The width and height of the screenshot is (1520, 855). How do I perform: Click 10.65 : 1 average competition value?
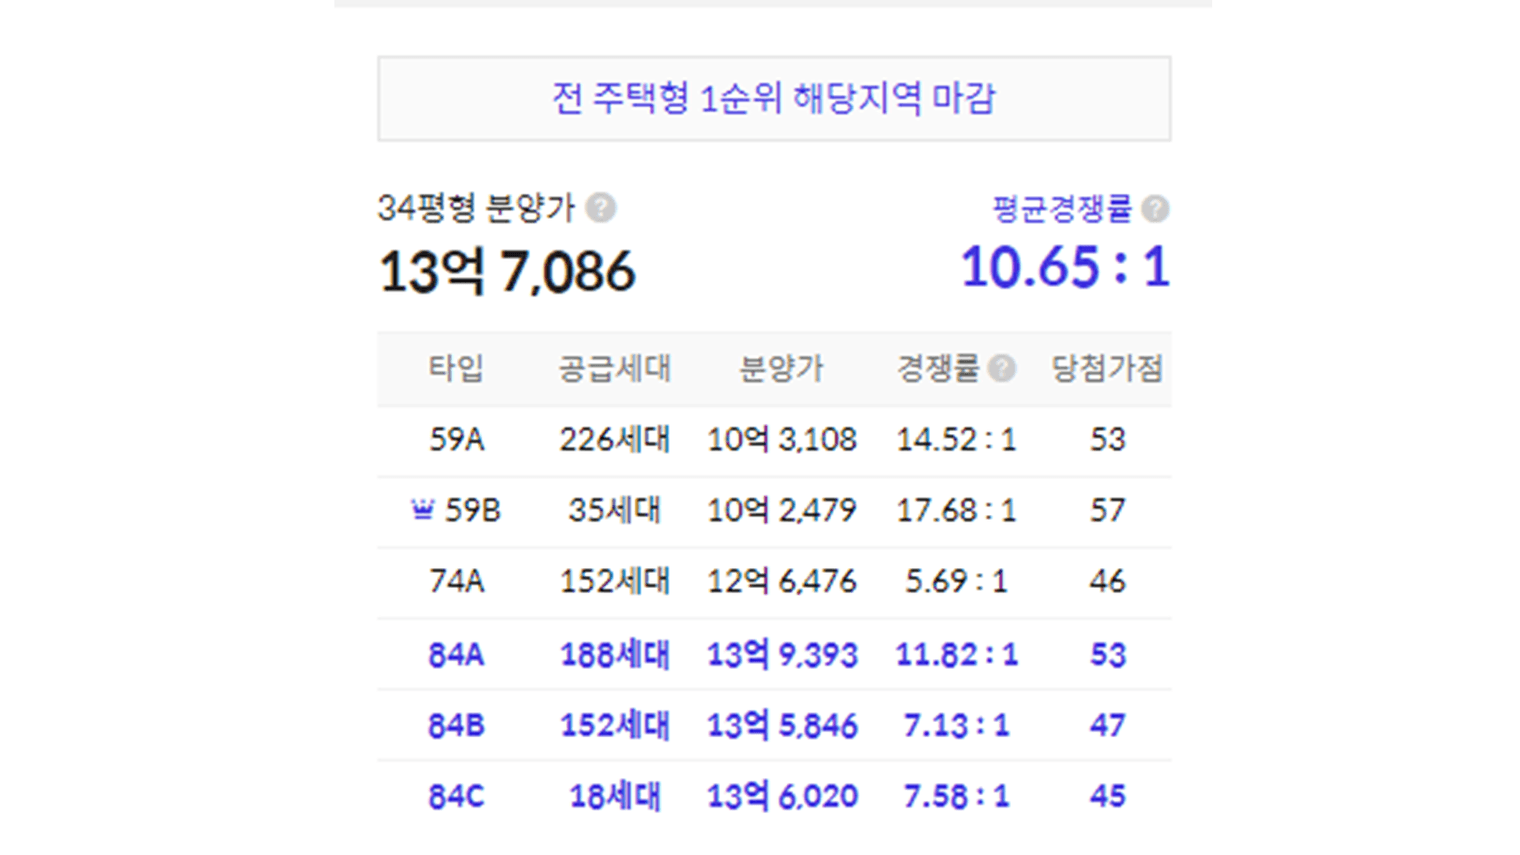point(1065,267)
